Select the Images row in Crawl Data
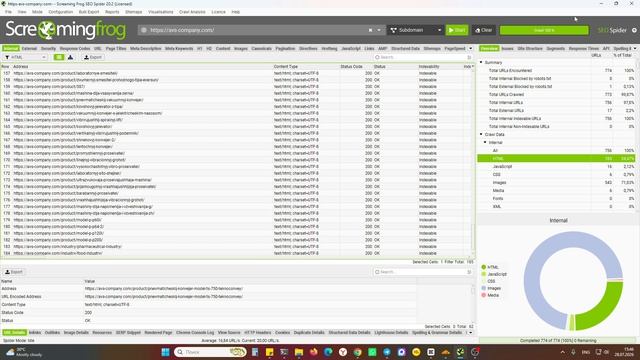640x360 pixels. [557, 182]
